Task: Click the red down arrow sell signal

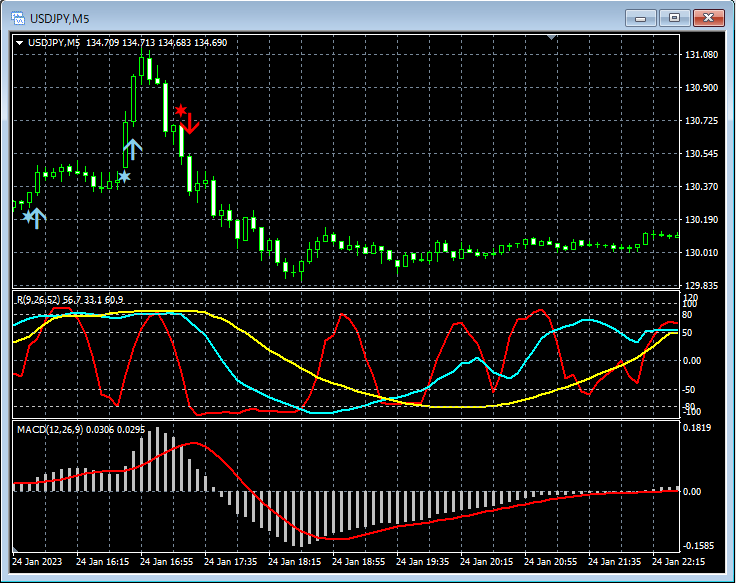Action: [x=190, y=124]
